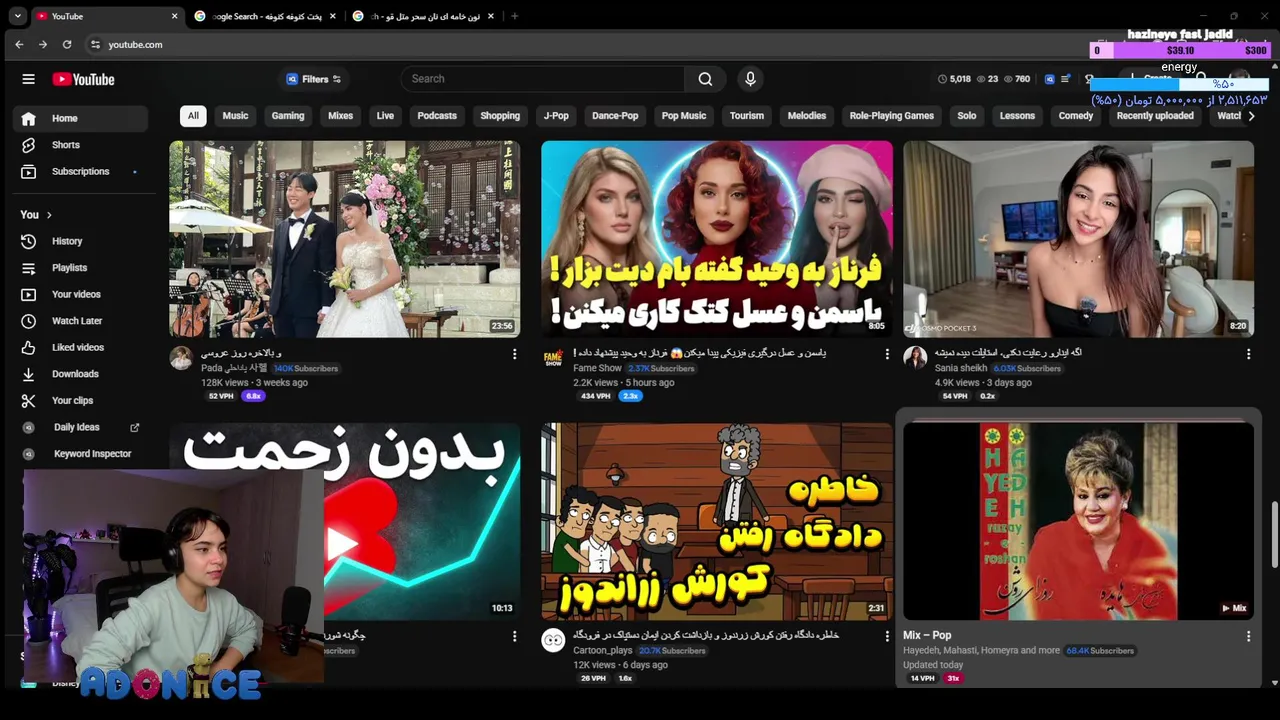Screen dimensions: 1280x720
Task: Focus the YouTube search field
Action: click(543, 79)
